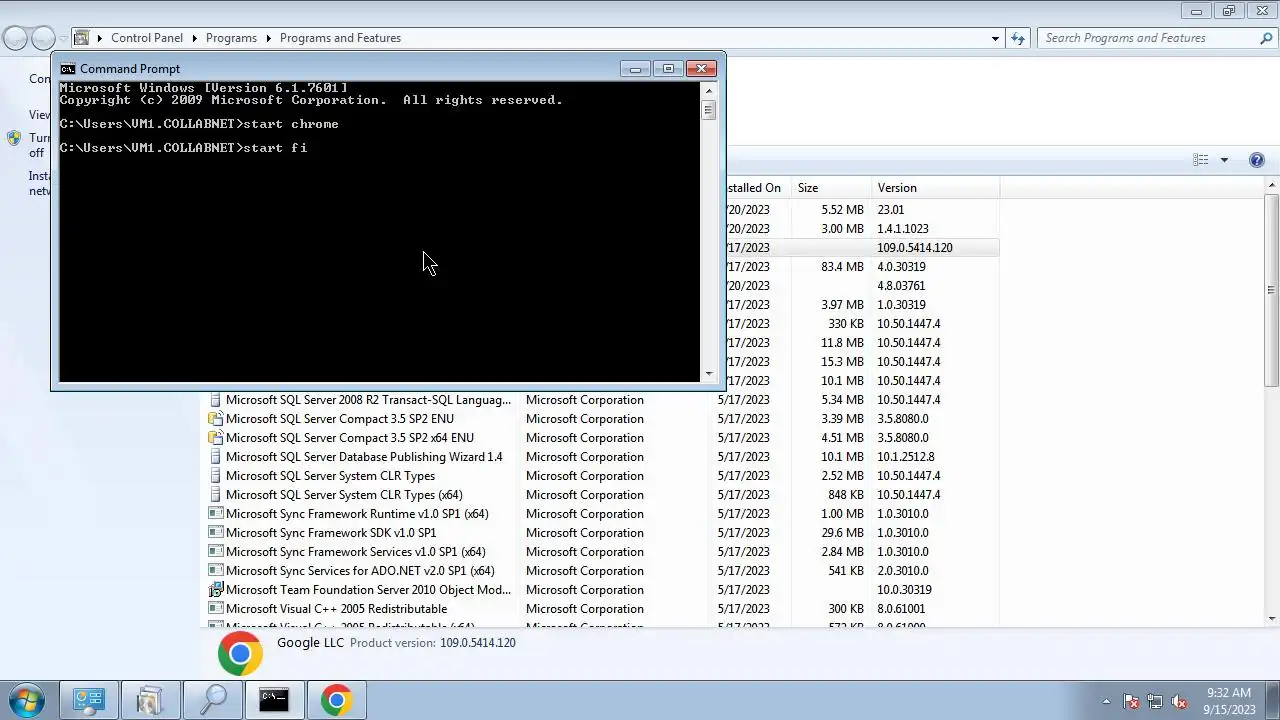This screenshot has width=1280, height=720.
Task: Click the Command Prompt window title text
Action: pyautogui.click(x=130, y=69)
